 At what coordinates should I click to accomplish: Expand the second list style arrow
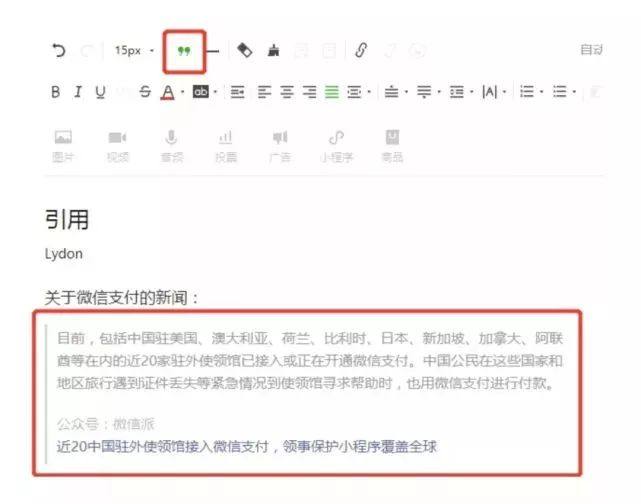pos(574,92)
